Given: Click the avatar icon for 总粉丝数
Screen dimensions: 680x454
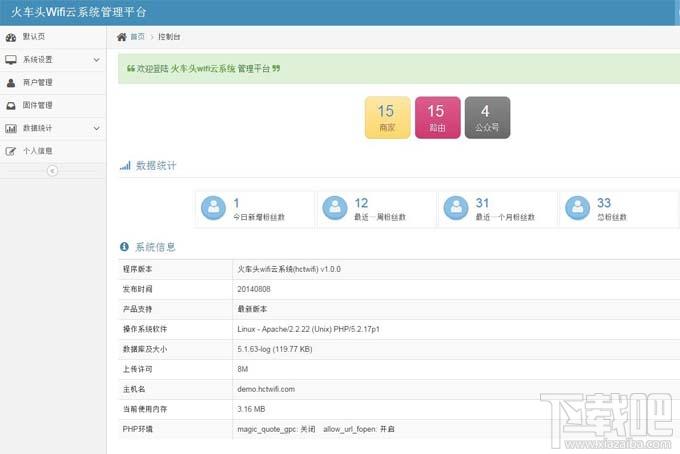Looking at the screenshot, I should click(x=578, y=208).
